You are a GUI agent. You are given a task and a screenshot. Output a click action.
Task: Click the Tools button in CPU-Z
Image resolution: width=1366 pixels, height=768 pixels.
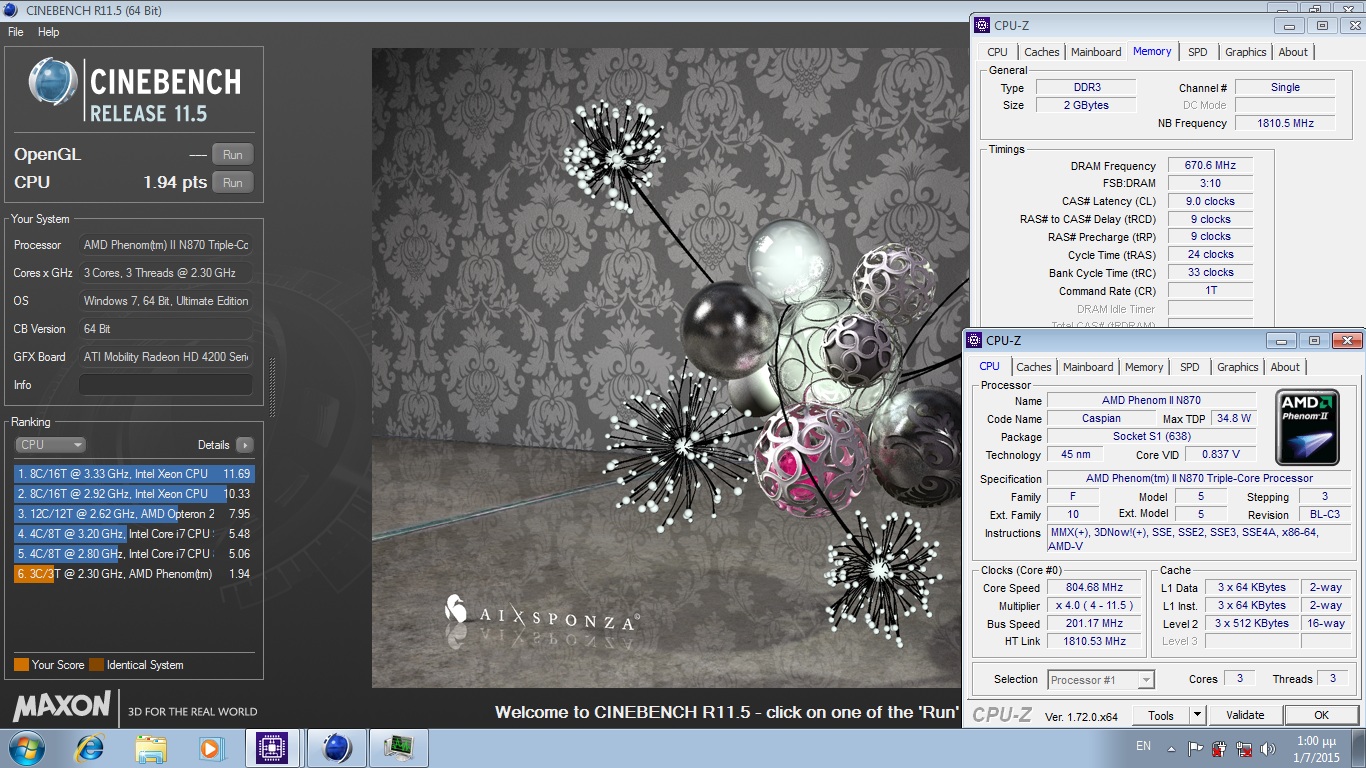(x=1161, y=715)
